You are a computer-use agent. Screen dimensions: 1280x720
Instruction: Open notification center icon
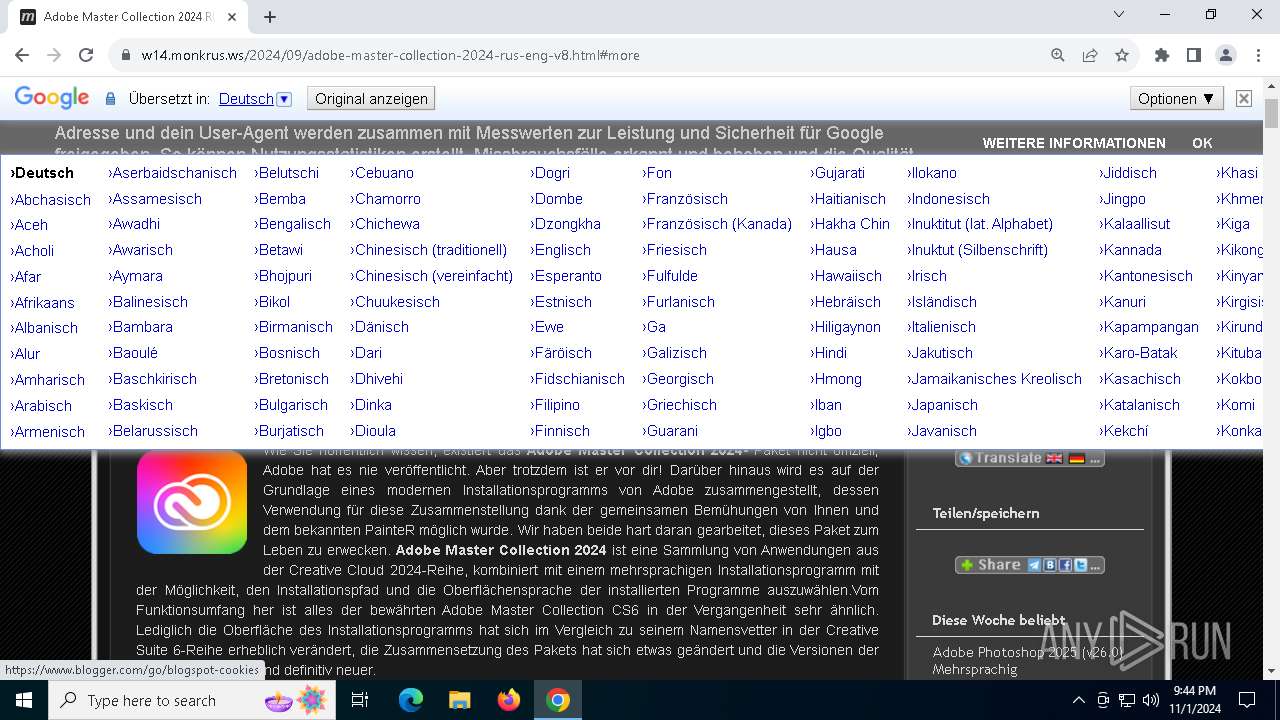[x=1247, y=700]
